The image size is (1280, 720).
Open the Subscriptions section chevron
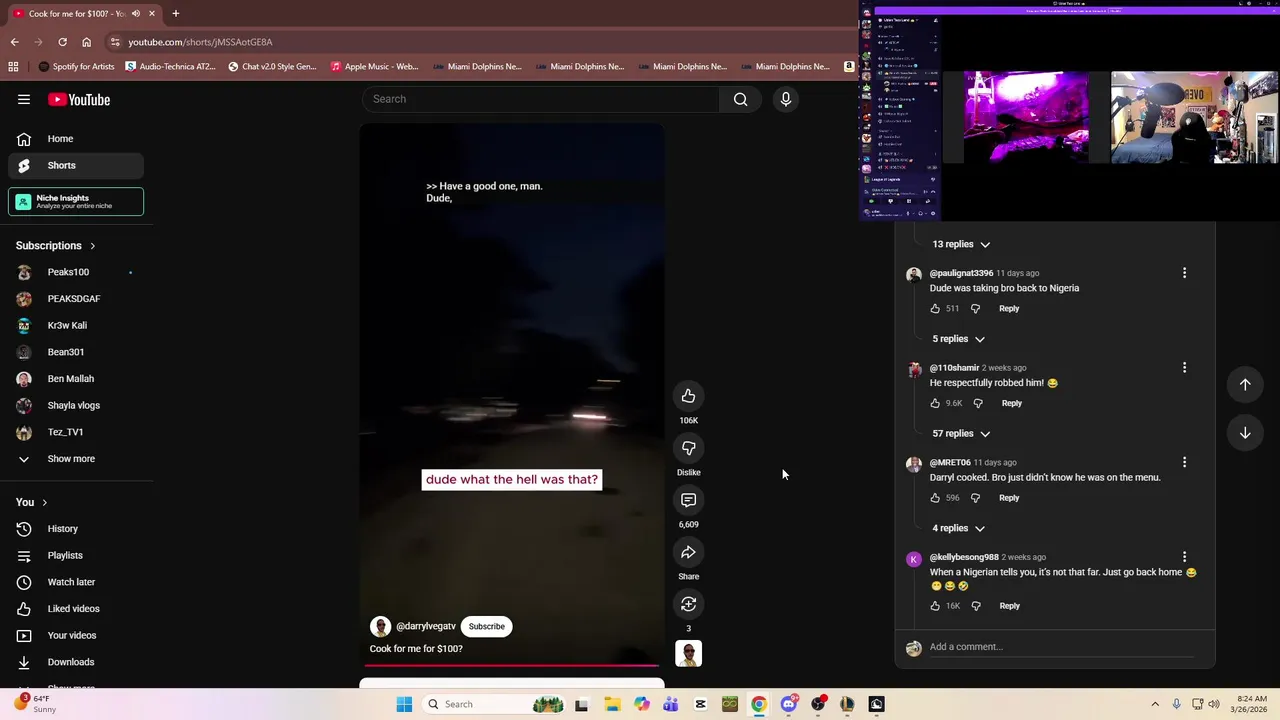[x=92, y=246]
